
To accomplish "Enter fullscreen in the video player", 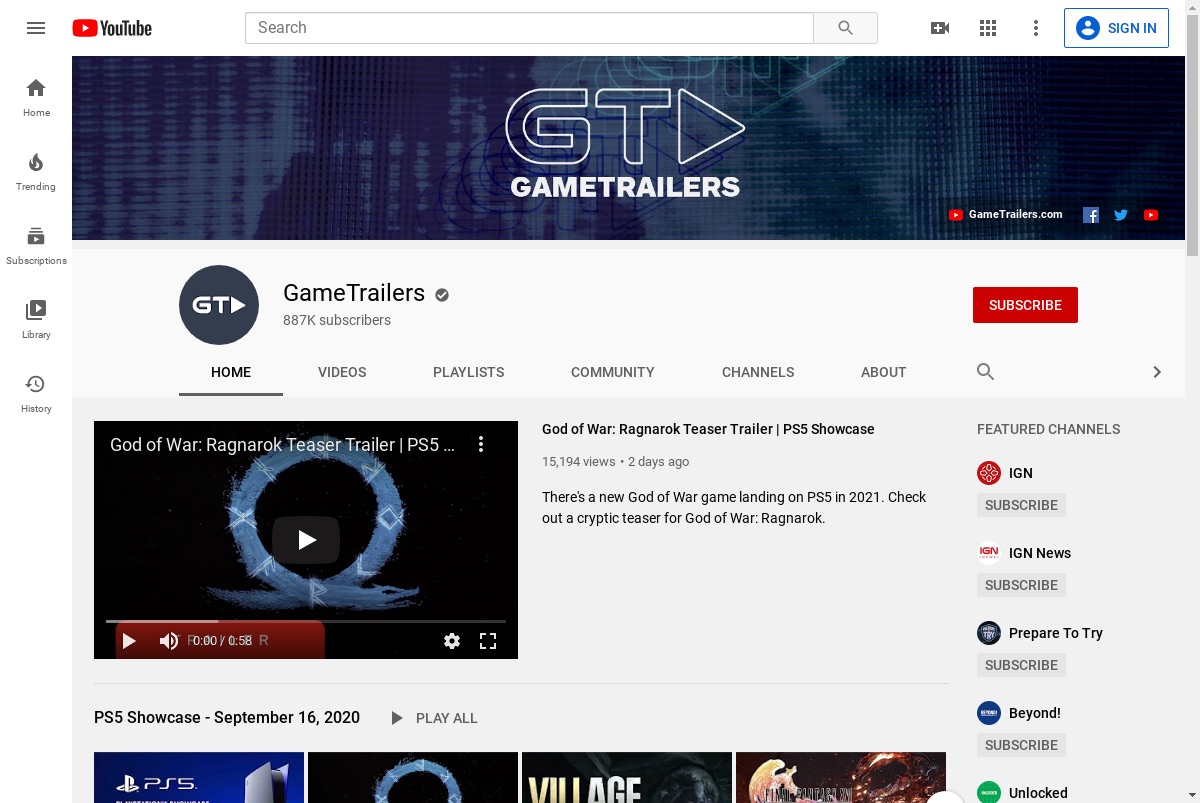I will 488,641.
